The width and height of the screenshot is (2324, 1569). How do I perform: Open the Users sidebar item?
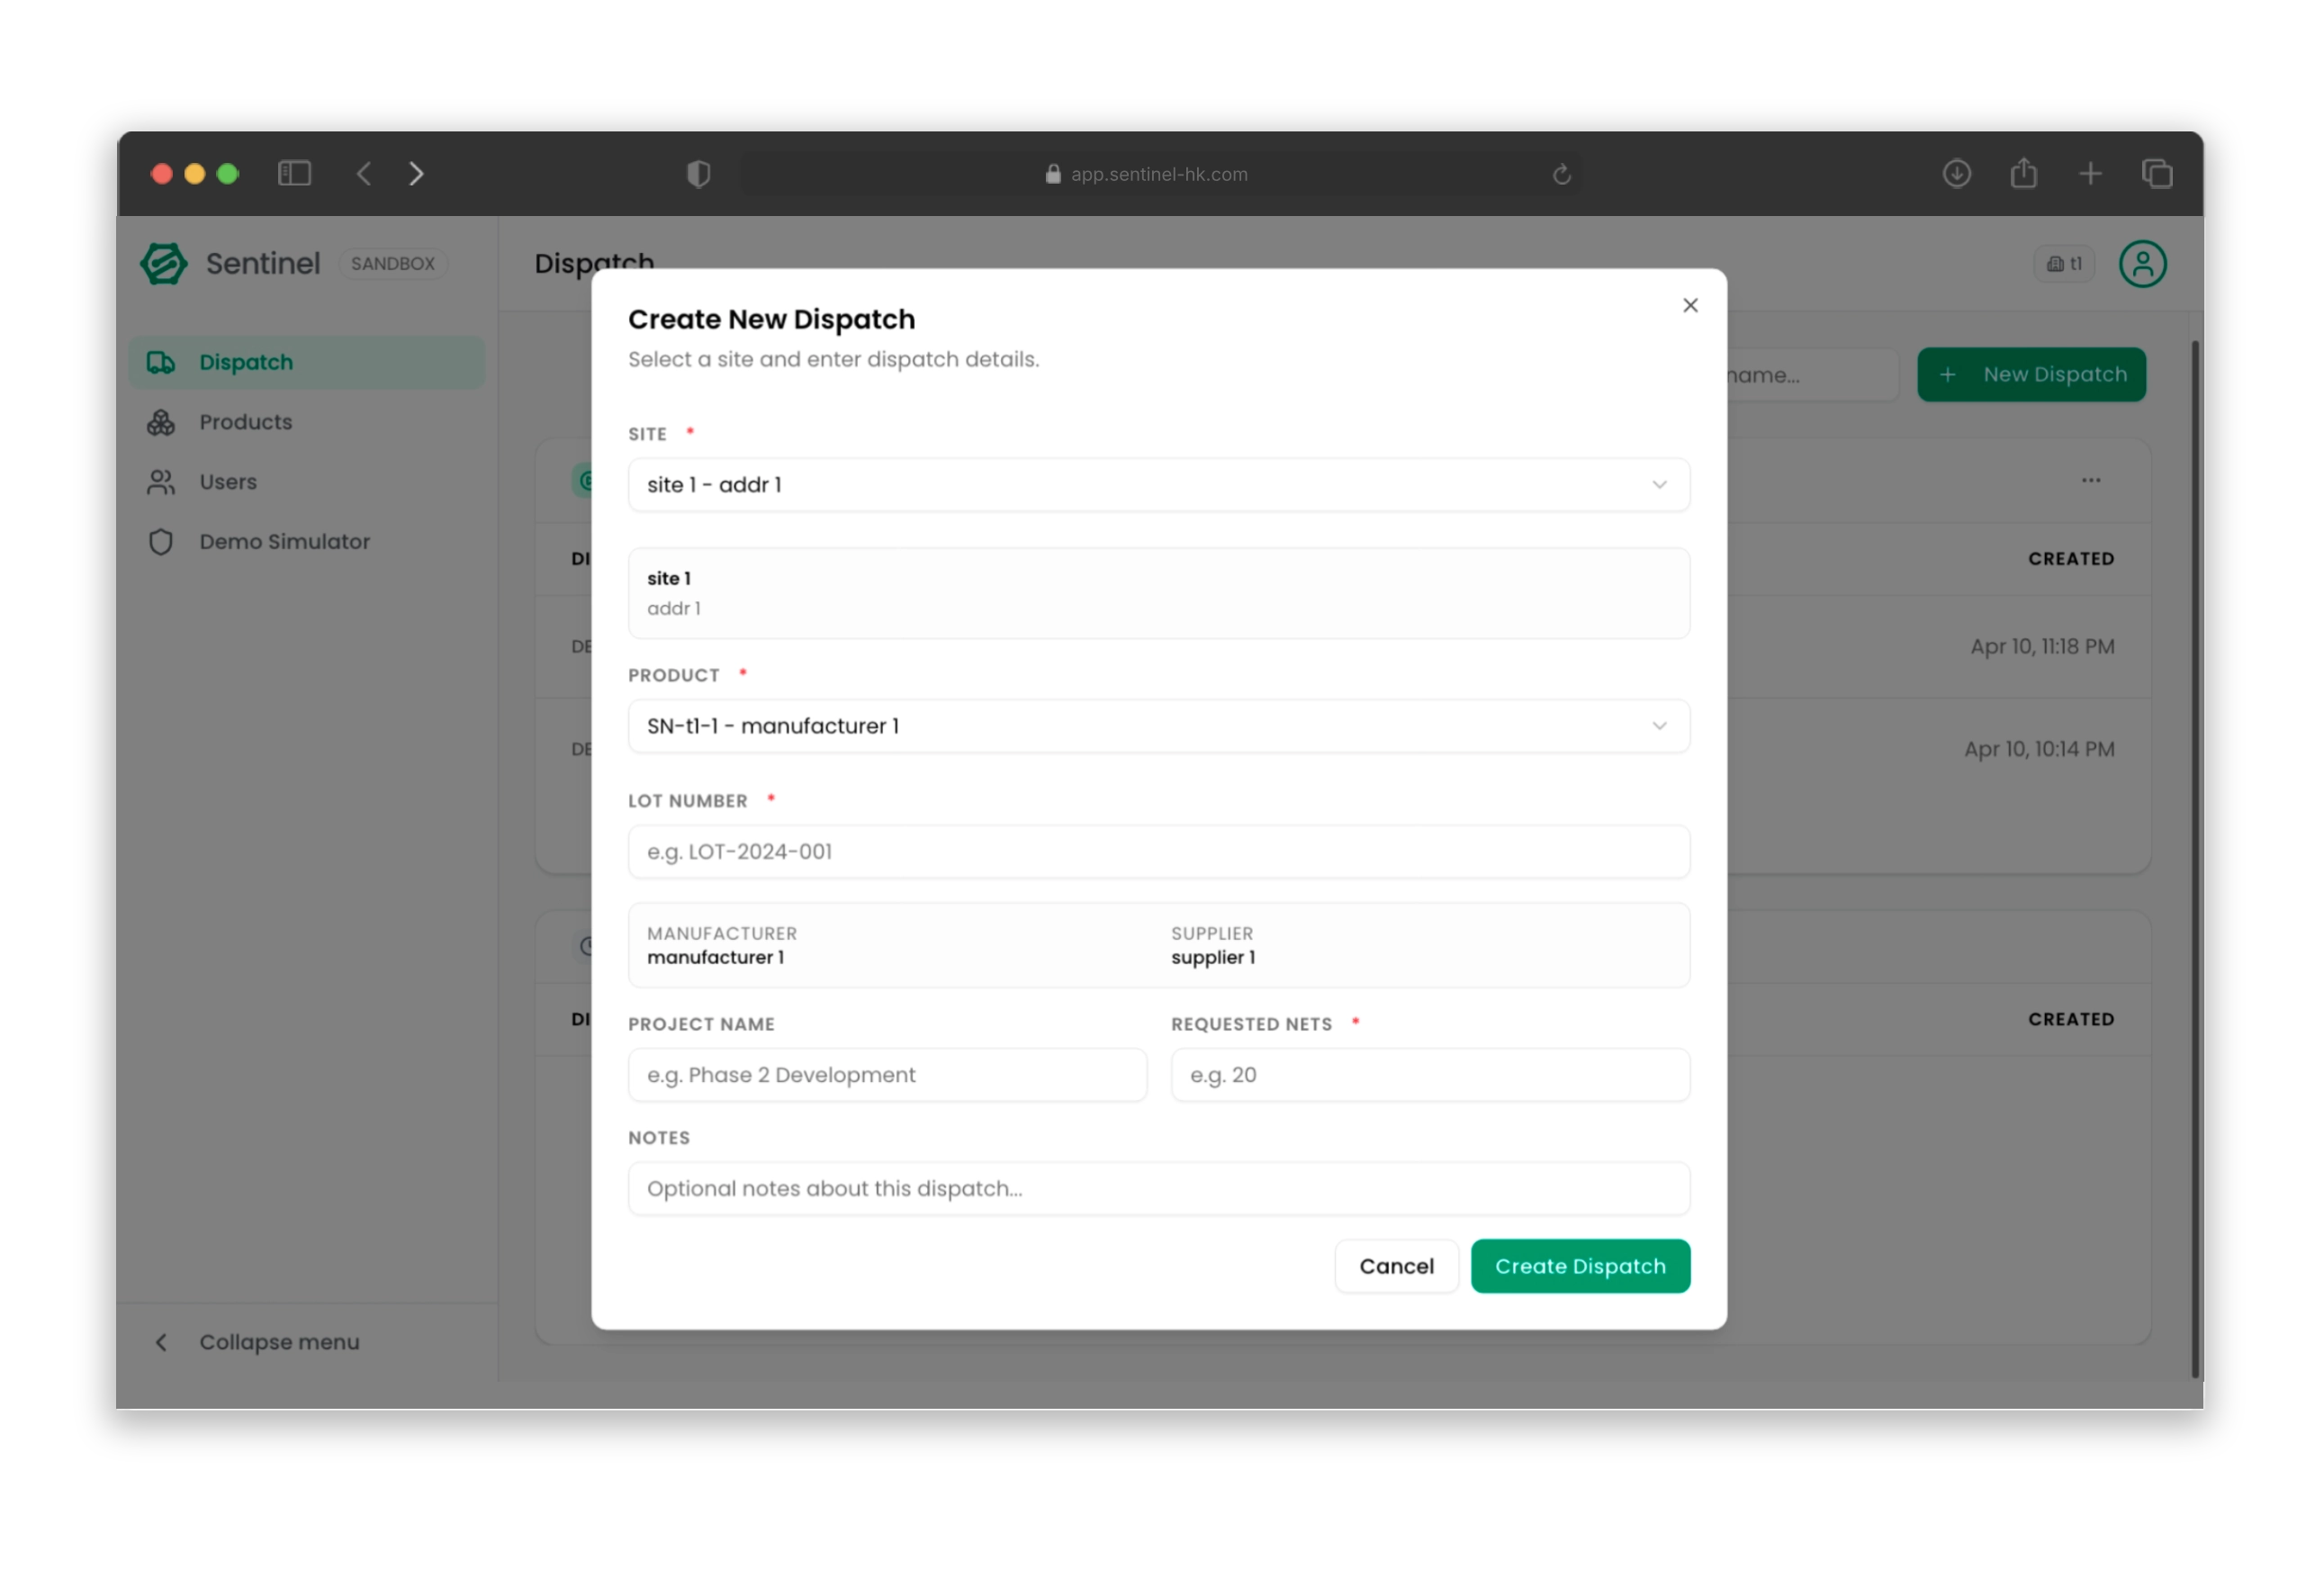point(228,482)
